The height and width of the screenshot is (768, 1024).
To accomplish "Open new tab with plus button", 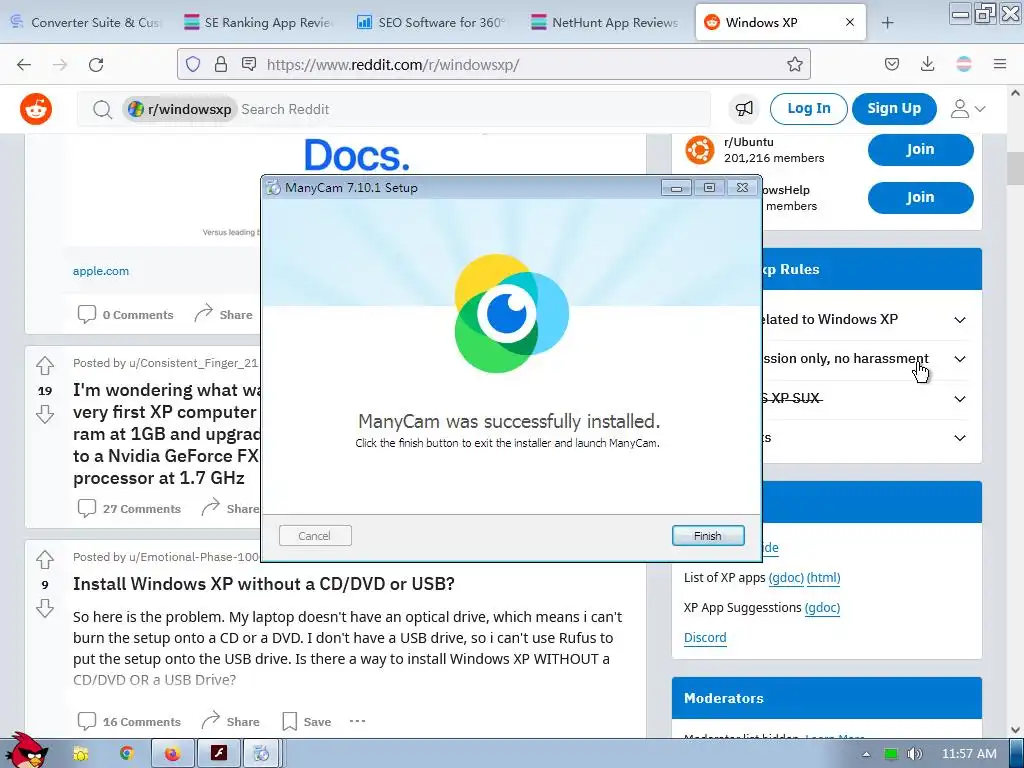I will click(x=887, y=23).
